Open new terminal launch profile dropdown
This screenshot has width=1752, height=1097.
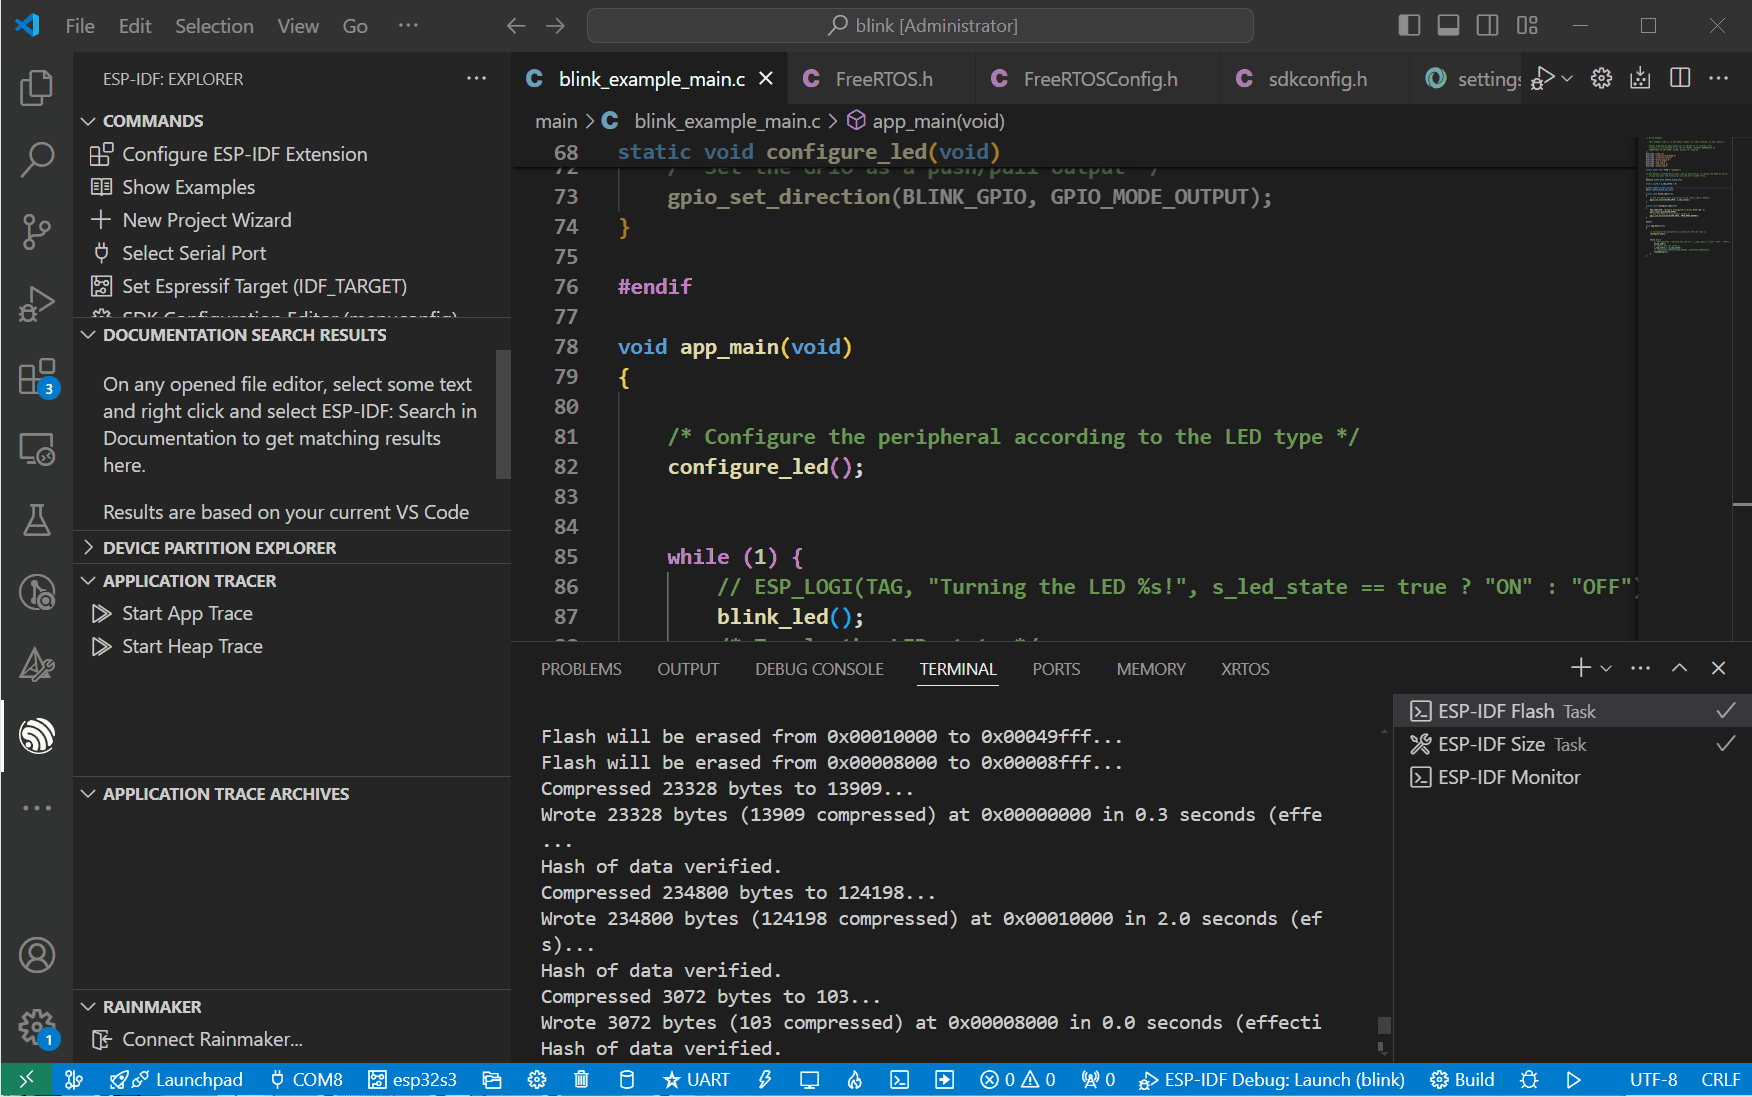coord(1606,668)
